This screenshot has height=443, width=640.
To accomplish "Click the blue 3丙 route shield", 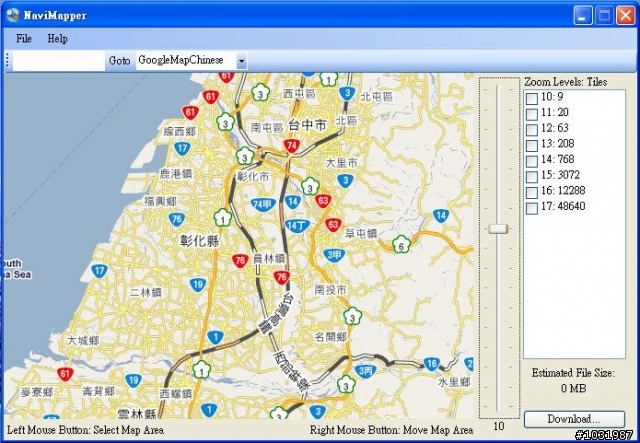I will coord(365,371).
